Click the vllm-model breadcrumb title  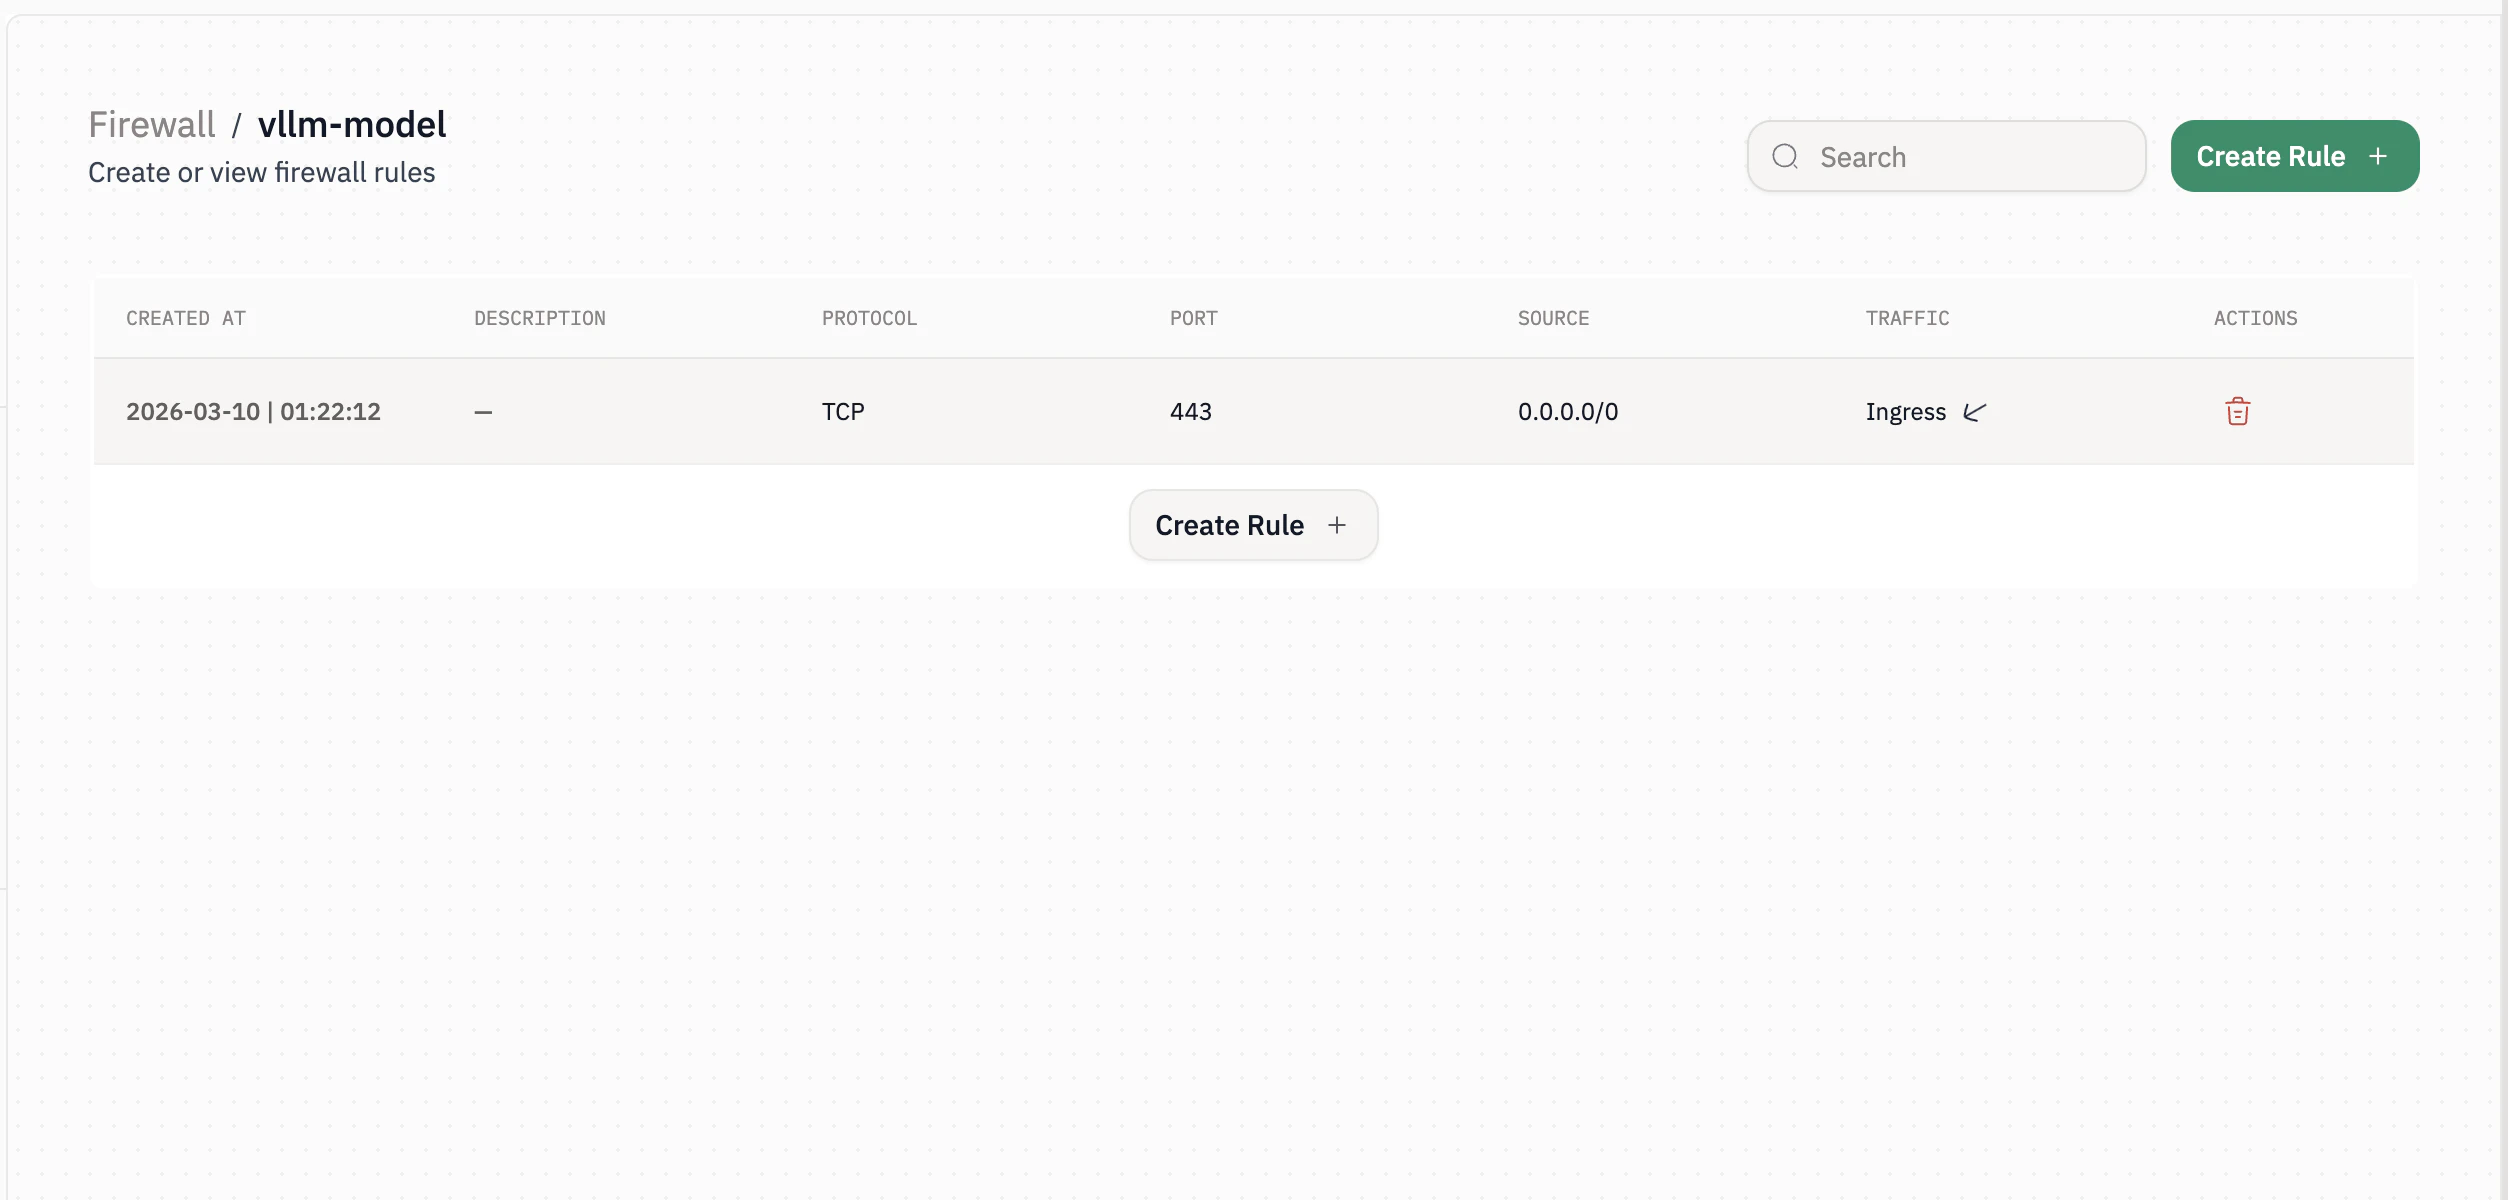tap(352, 125)
